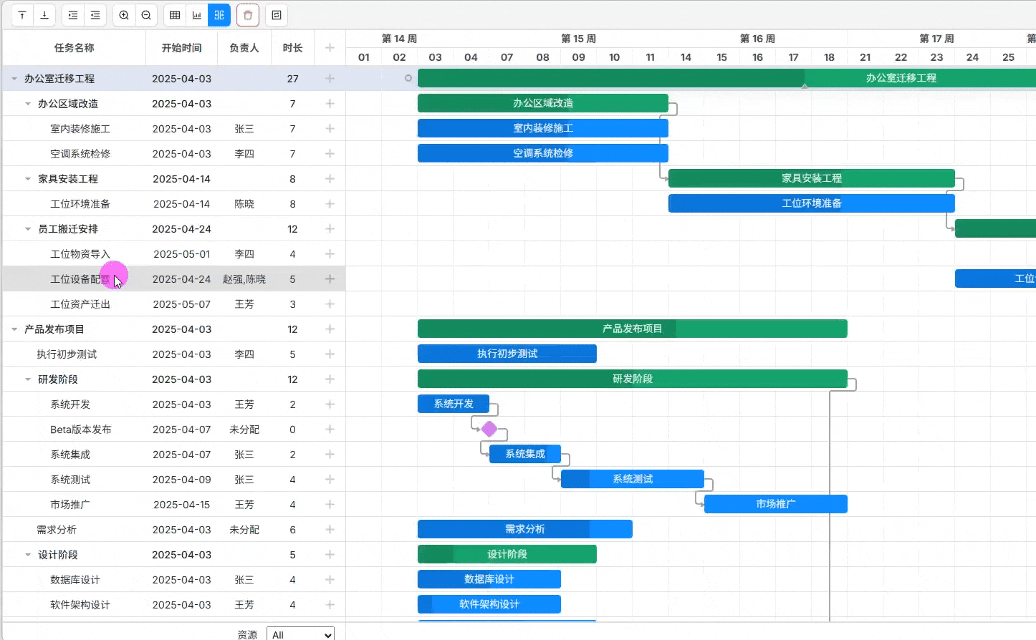Click the 第 16 周 week header
The height and width of the screenshot is (640, 1036).
(757, 39)
